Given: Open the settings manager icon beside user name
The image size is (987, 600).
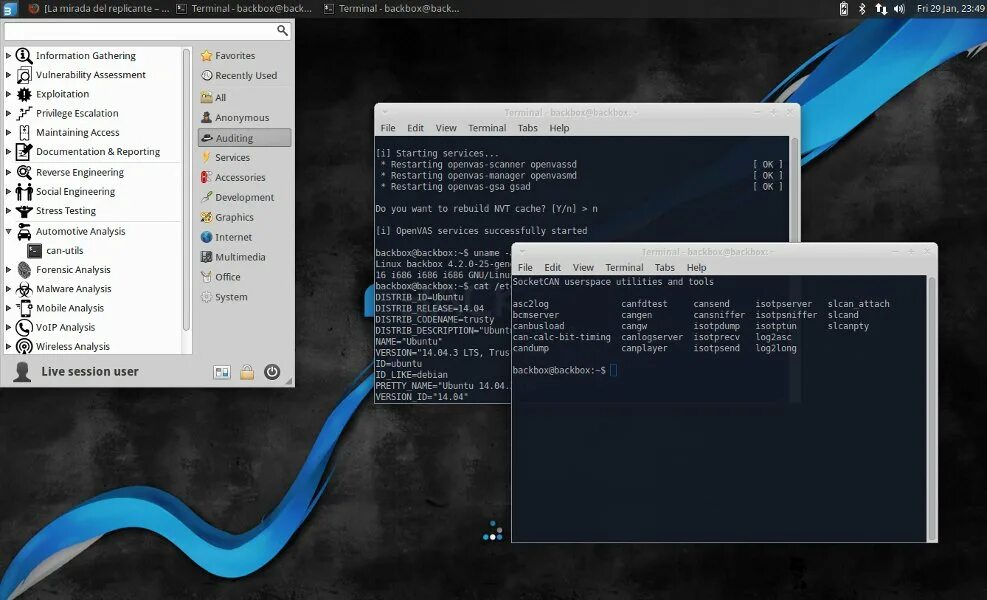Looking at the screenshot, I should (x=222, y=372).
